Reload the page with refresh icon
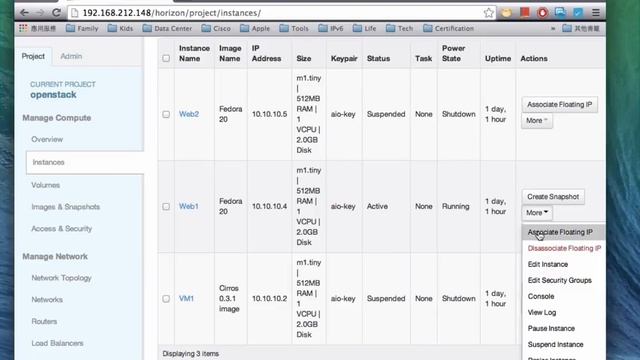 pos(56,13)
